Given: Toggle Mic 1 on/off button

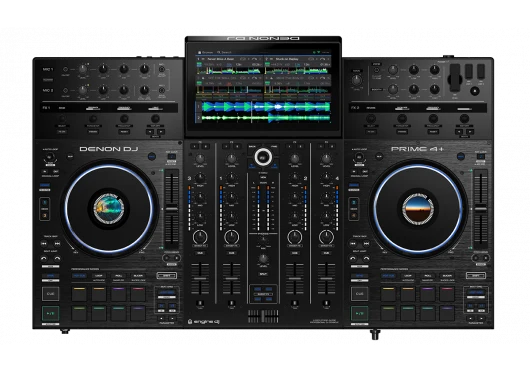Looking at the screenshot, I should pyautogui.click(x=66, y=70).
